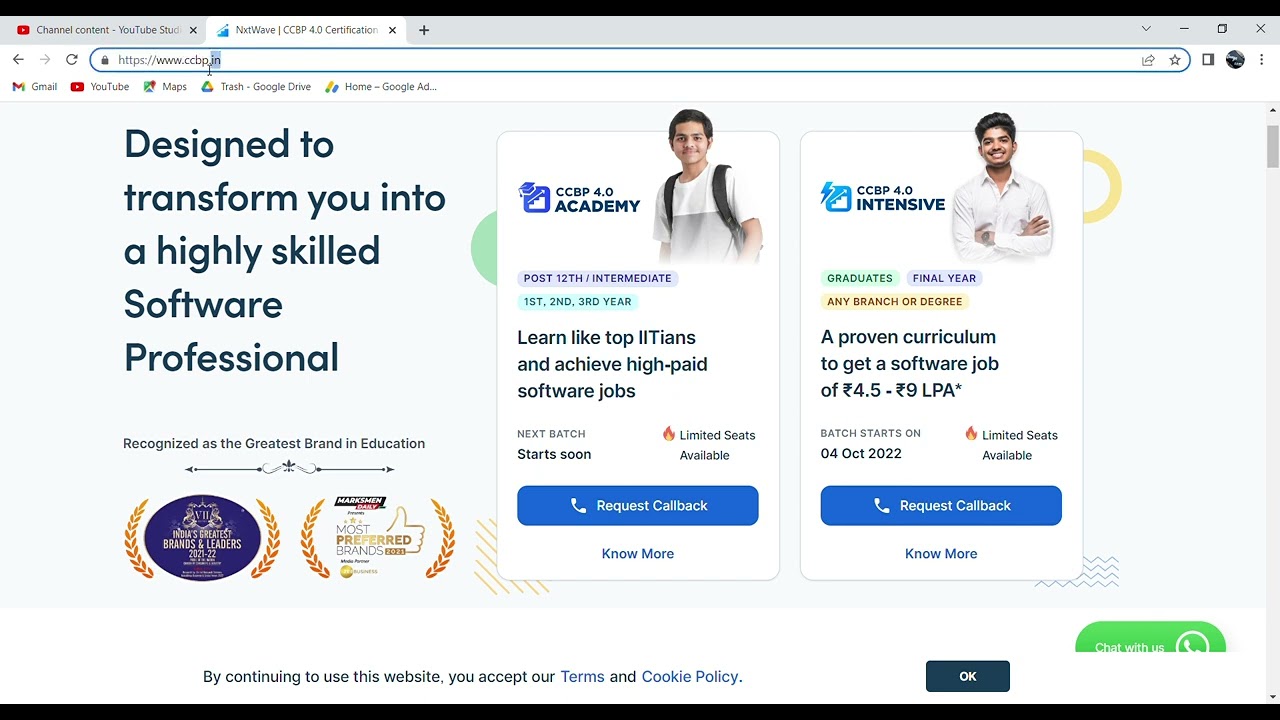This screenshot has width=1280, height=720.
Task: Click the India's Greatest Brands award badge
Action: (x=202, y=537)
